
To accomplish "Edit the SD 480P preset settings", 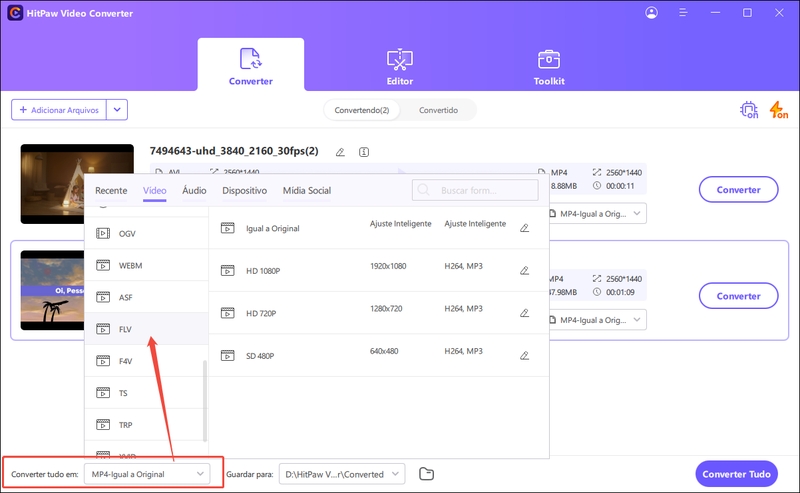I will [x=524, y=355].
